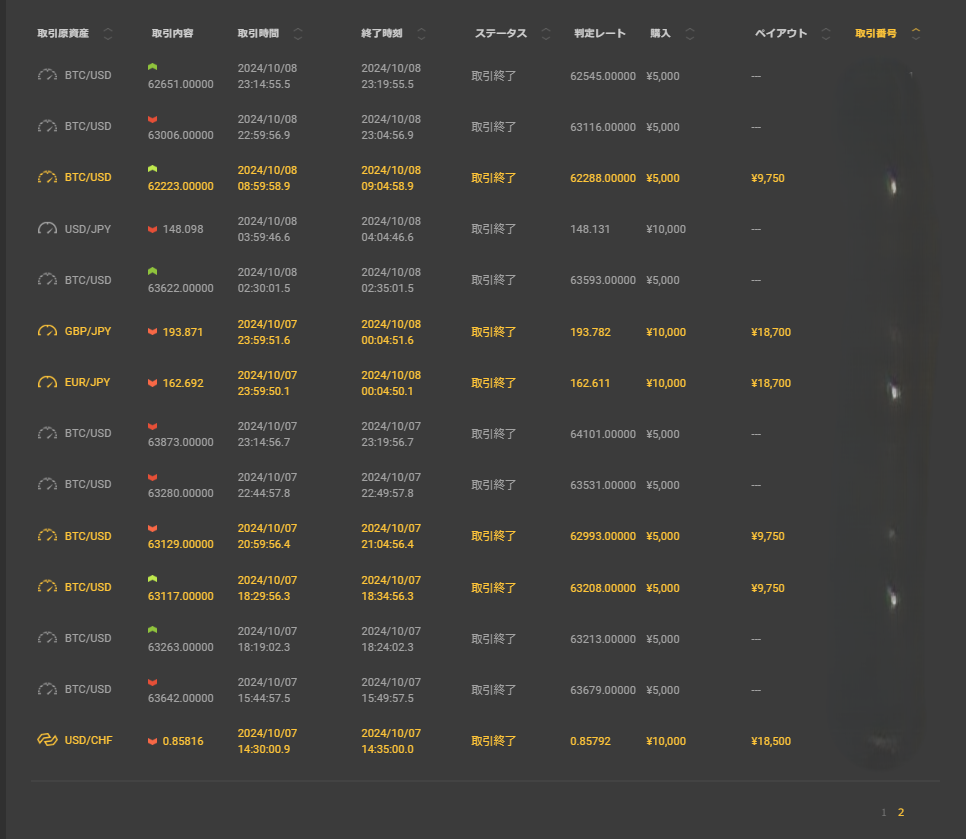
Task: Click page 2 in the pagination
Action: pyautogui.click(x=901, y=812)
